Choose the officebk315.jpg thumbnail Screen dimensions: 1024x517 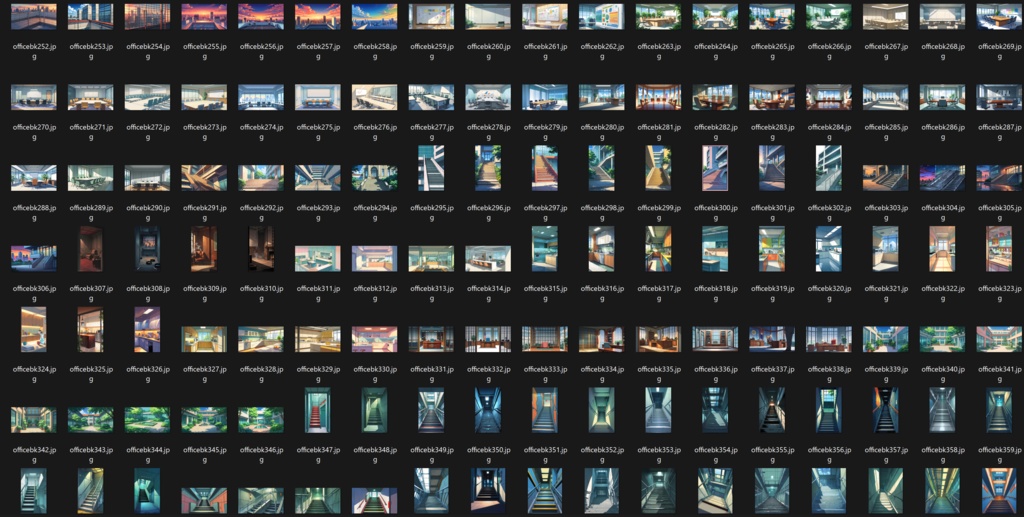click(x=545, y=249)
